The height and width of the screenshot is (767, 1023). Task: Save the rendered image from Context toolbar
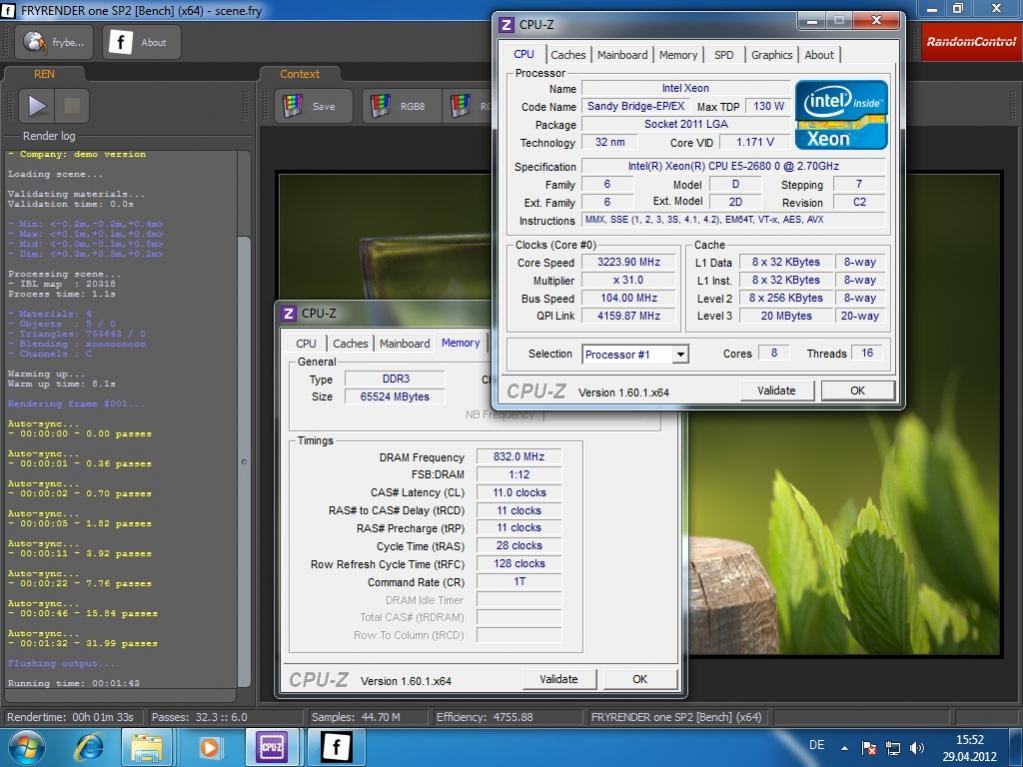pos(312,106)
